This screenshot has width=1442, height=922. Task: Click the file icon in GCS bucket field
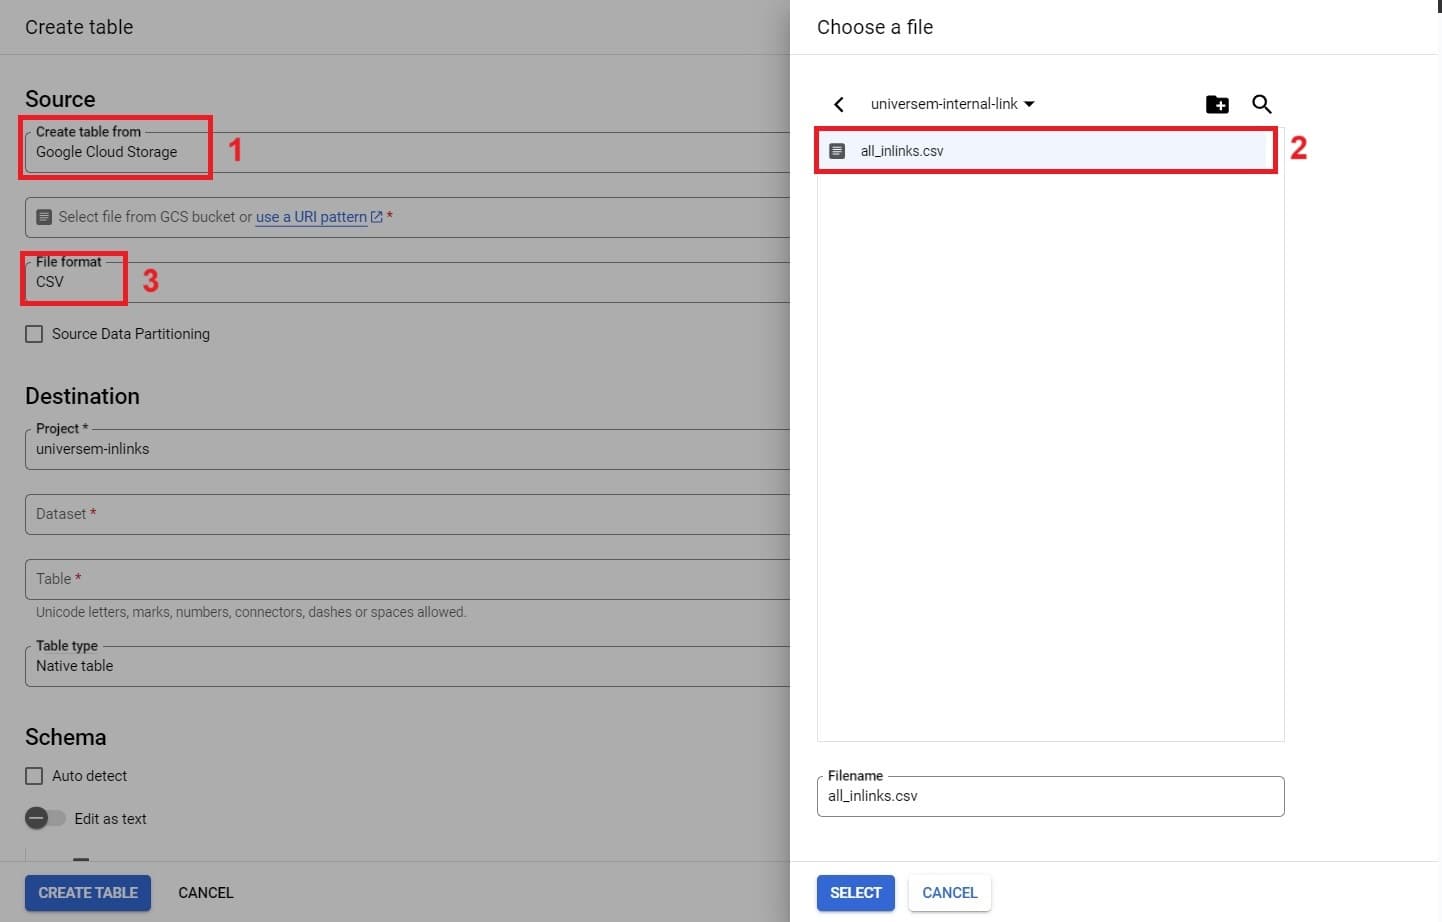(x=44, y=217)
